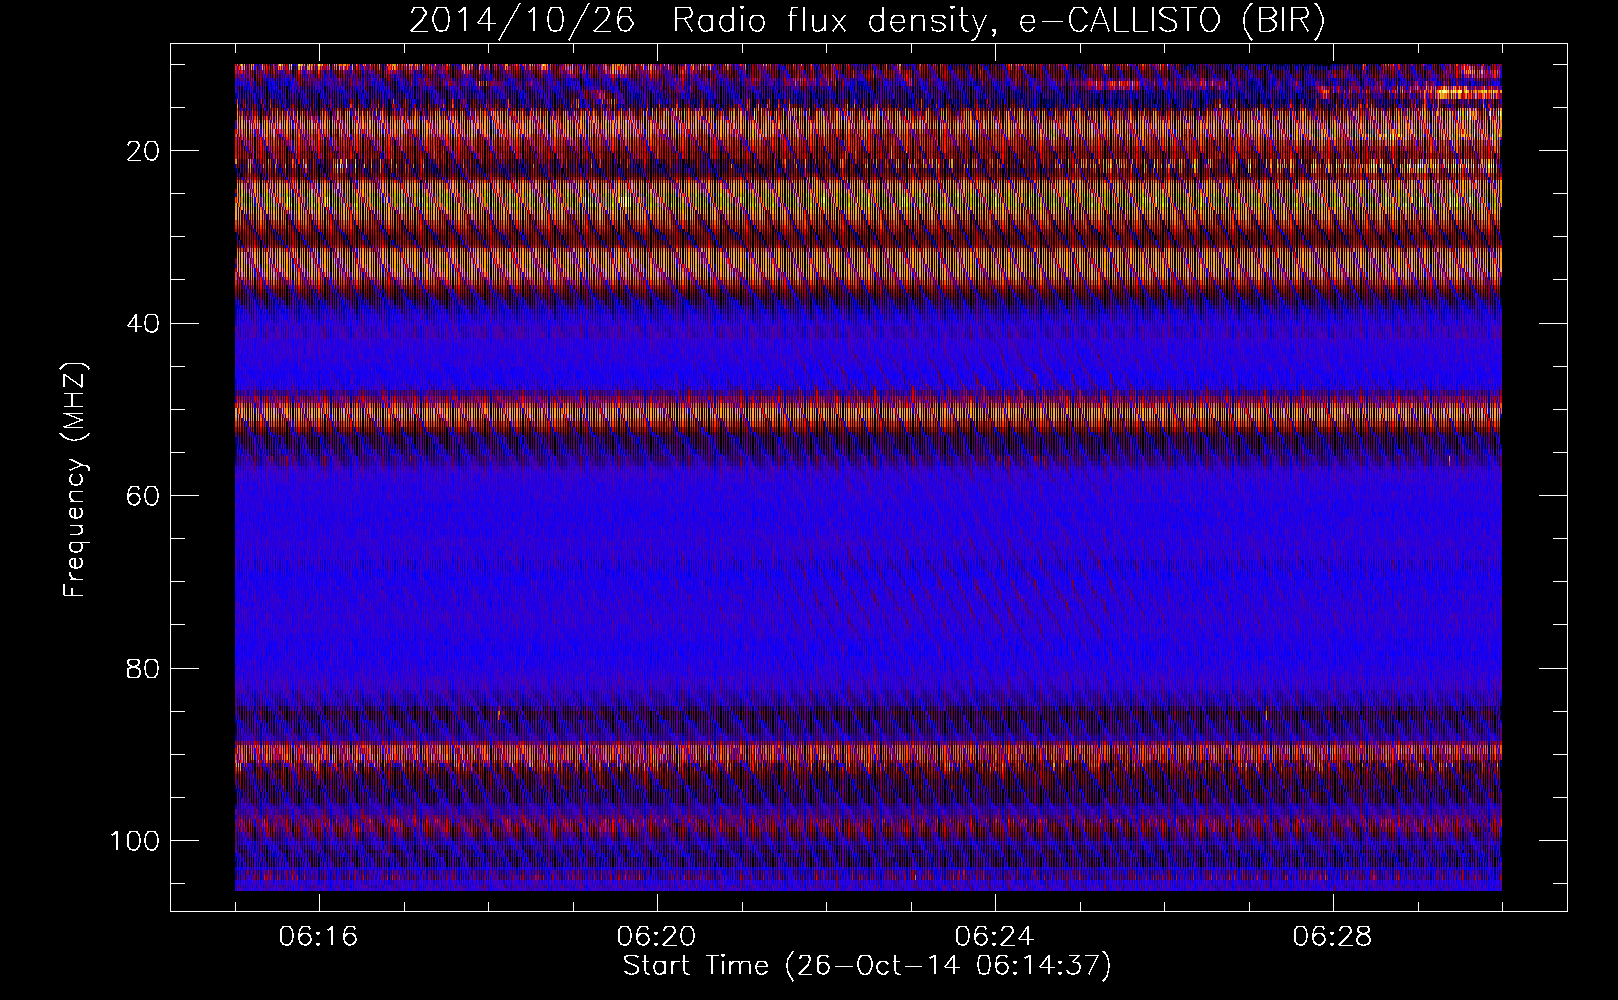The width and height of the screenshot is (1618, 1000).
Task: Click the 60 frequency tick label
Action: pyautogui.click(x=144, y=496)
